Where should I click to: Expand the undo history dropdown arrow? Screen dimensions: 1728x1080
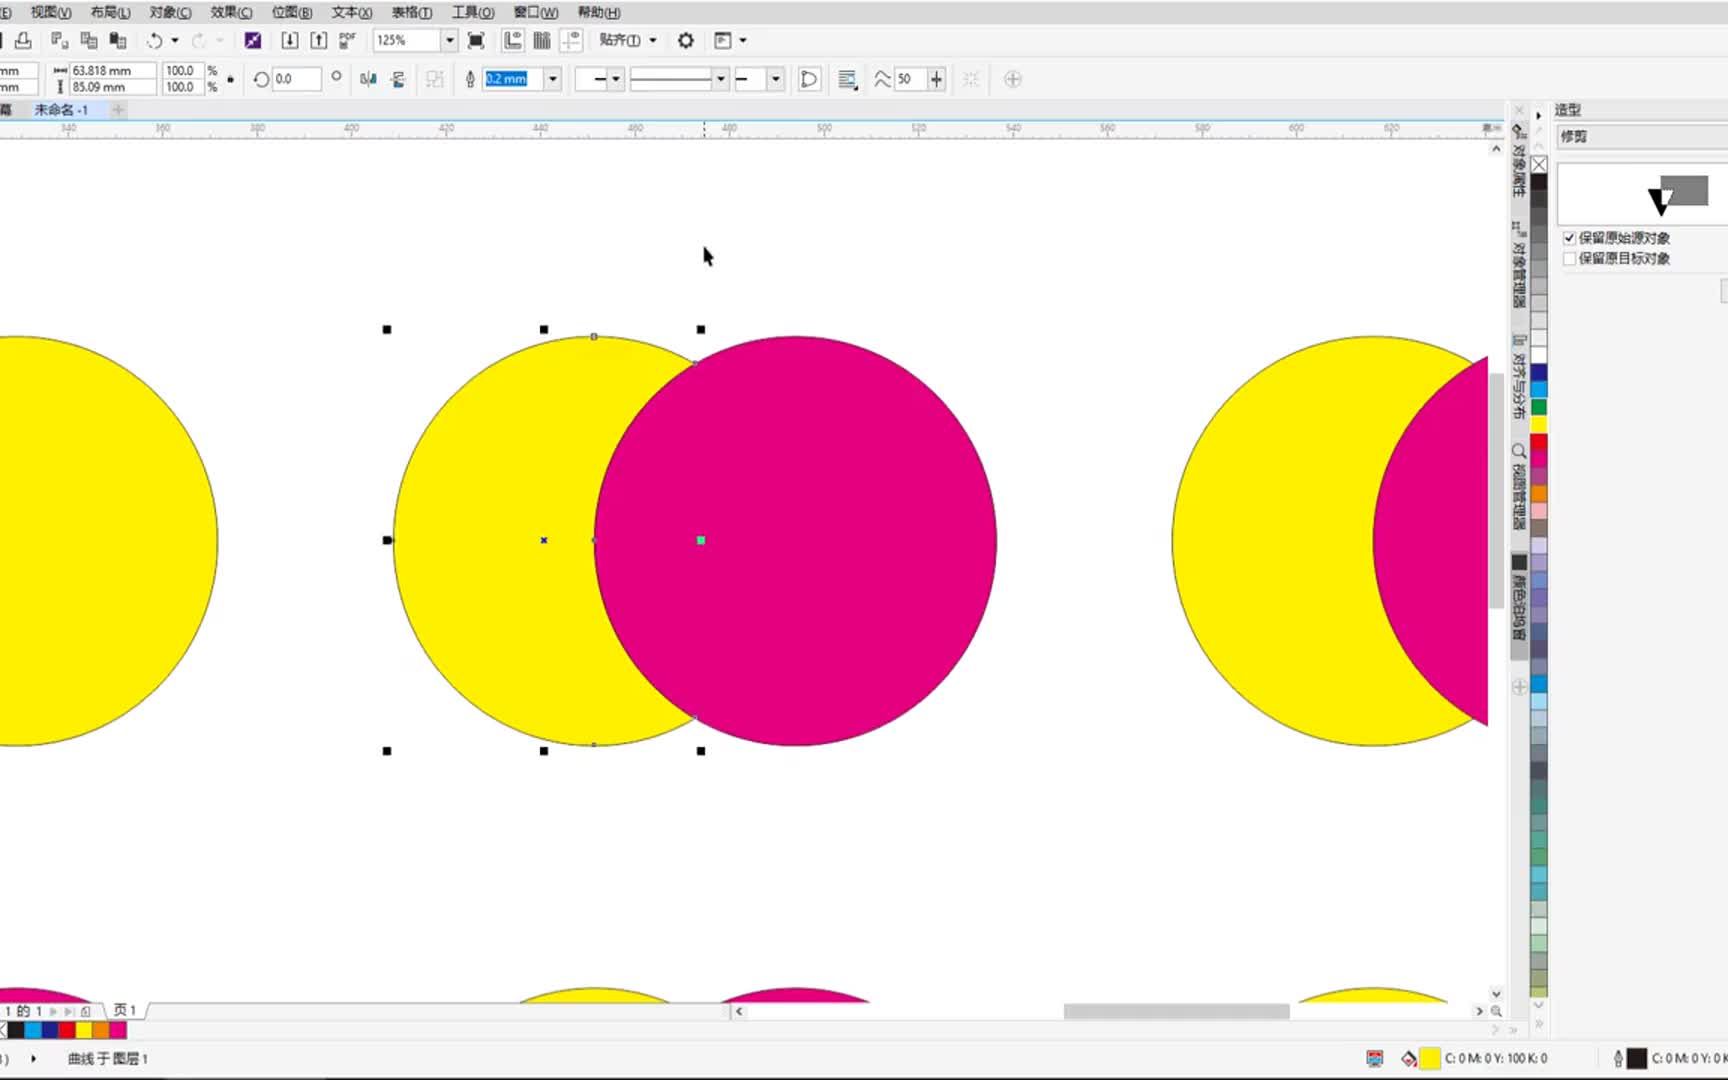pos(175,40)
